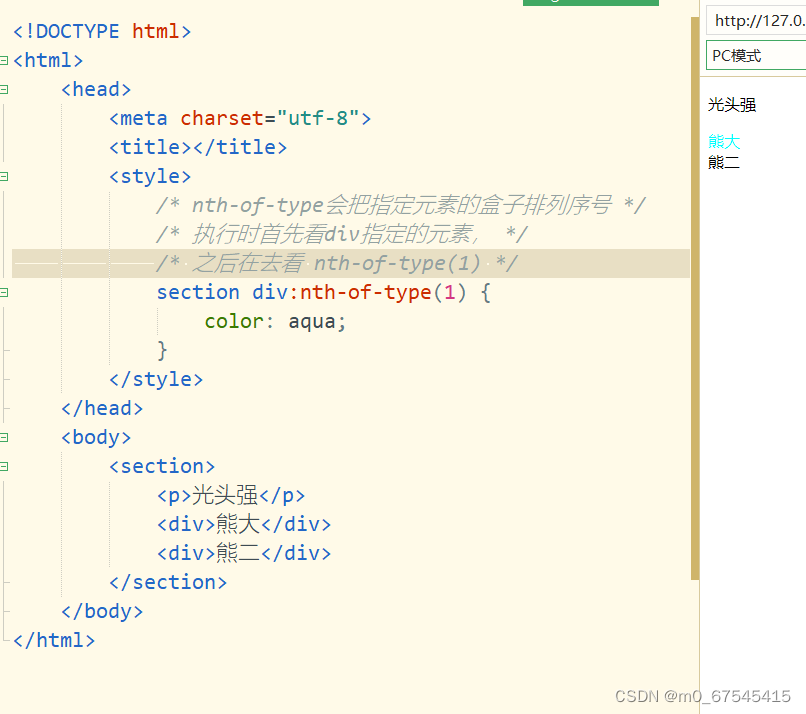This screenshot has height=714, width=806.
Task: Collapse the <head> code block
Action: coord(5,89)
